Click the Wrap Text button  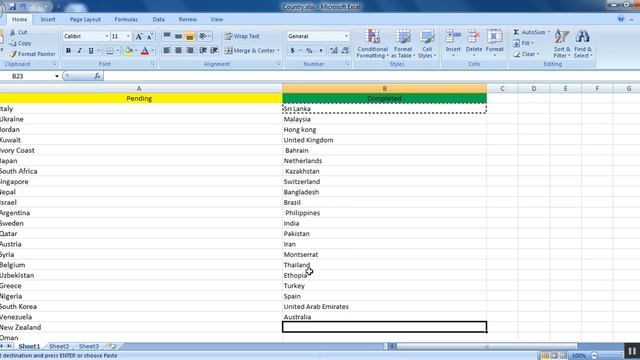(x=242, y=36)
